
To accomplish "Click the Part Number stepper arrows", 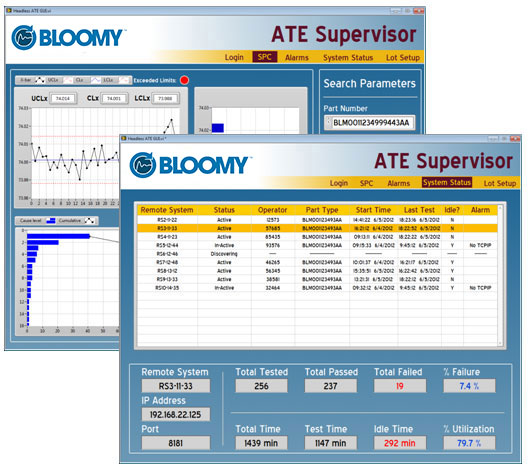I will pyautogui.click(x=328, y=123).
